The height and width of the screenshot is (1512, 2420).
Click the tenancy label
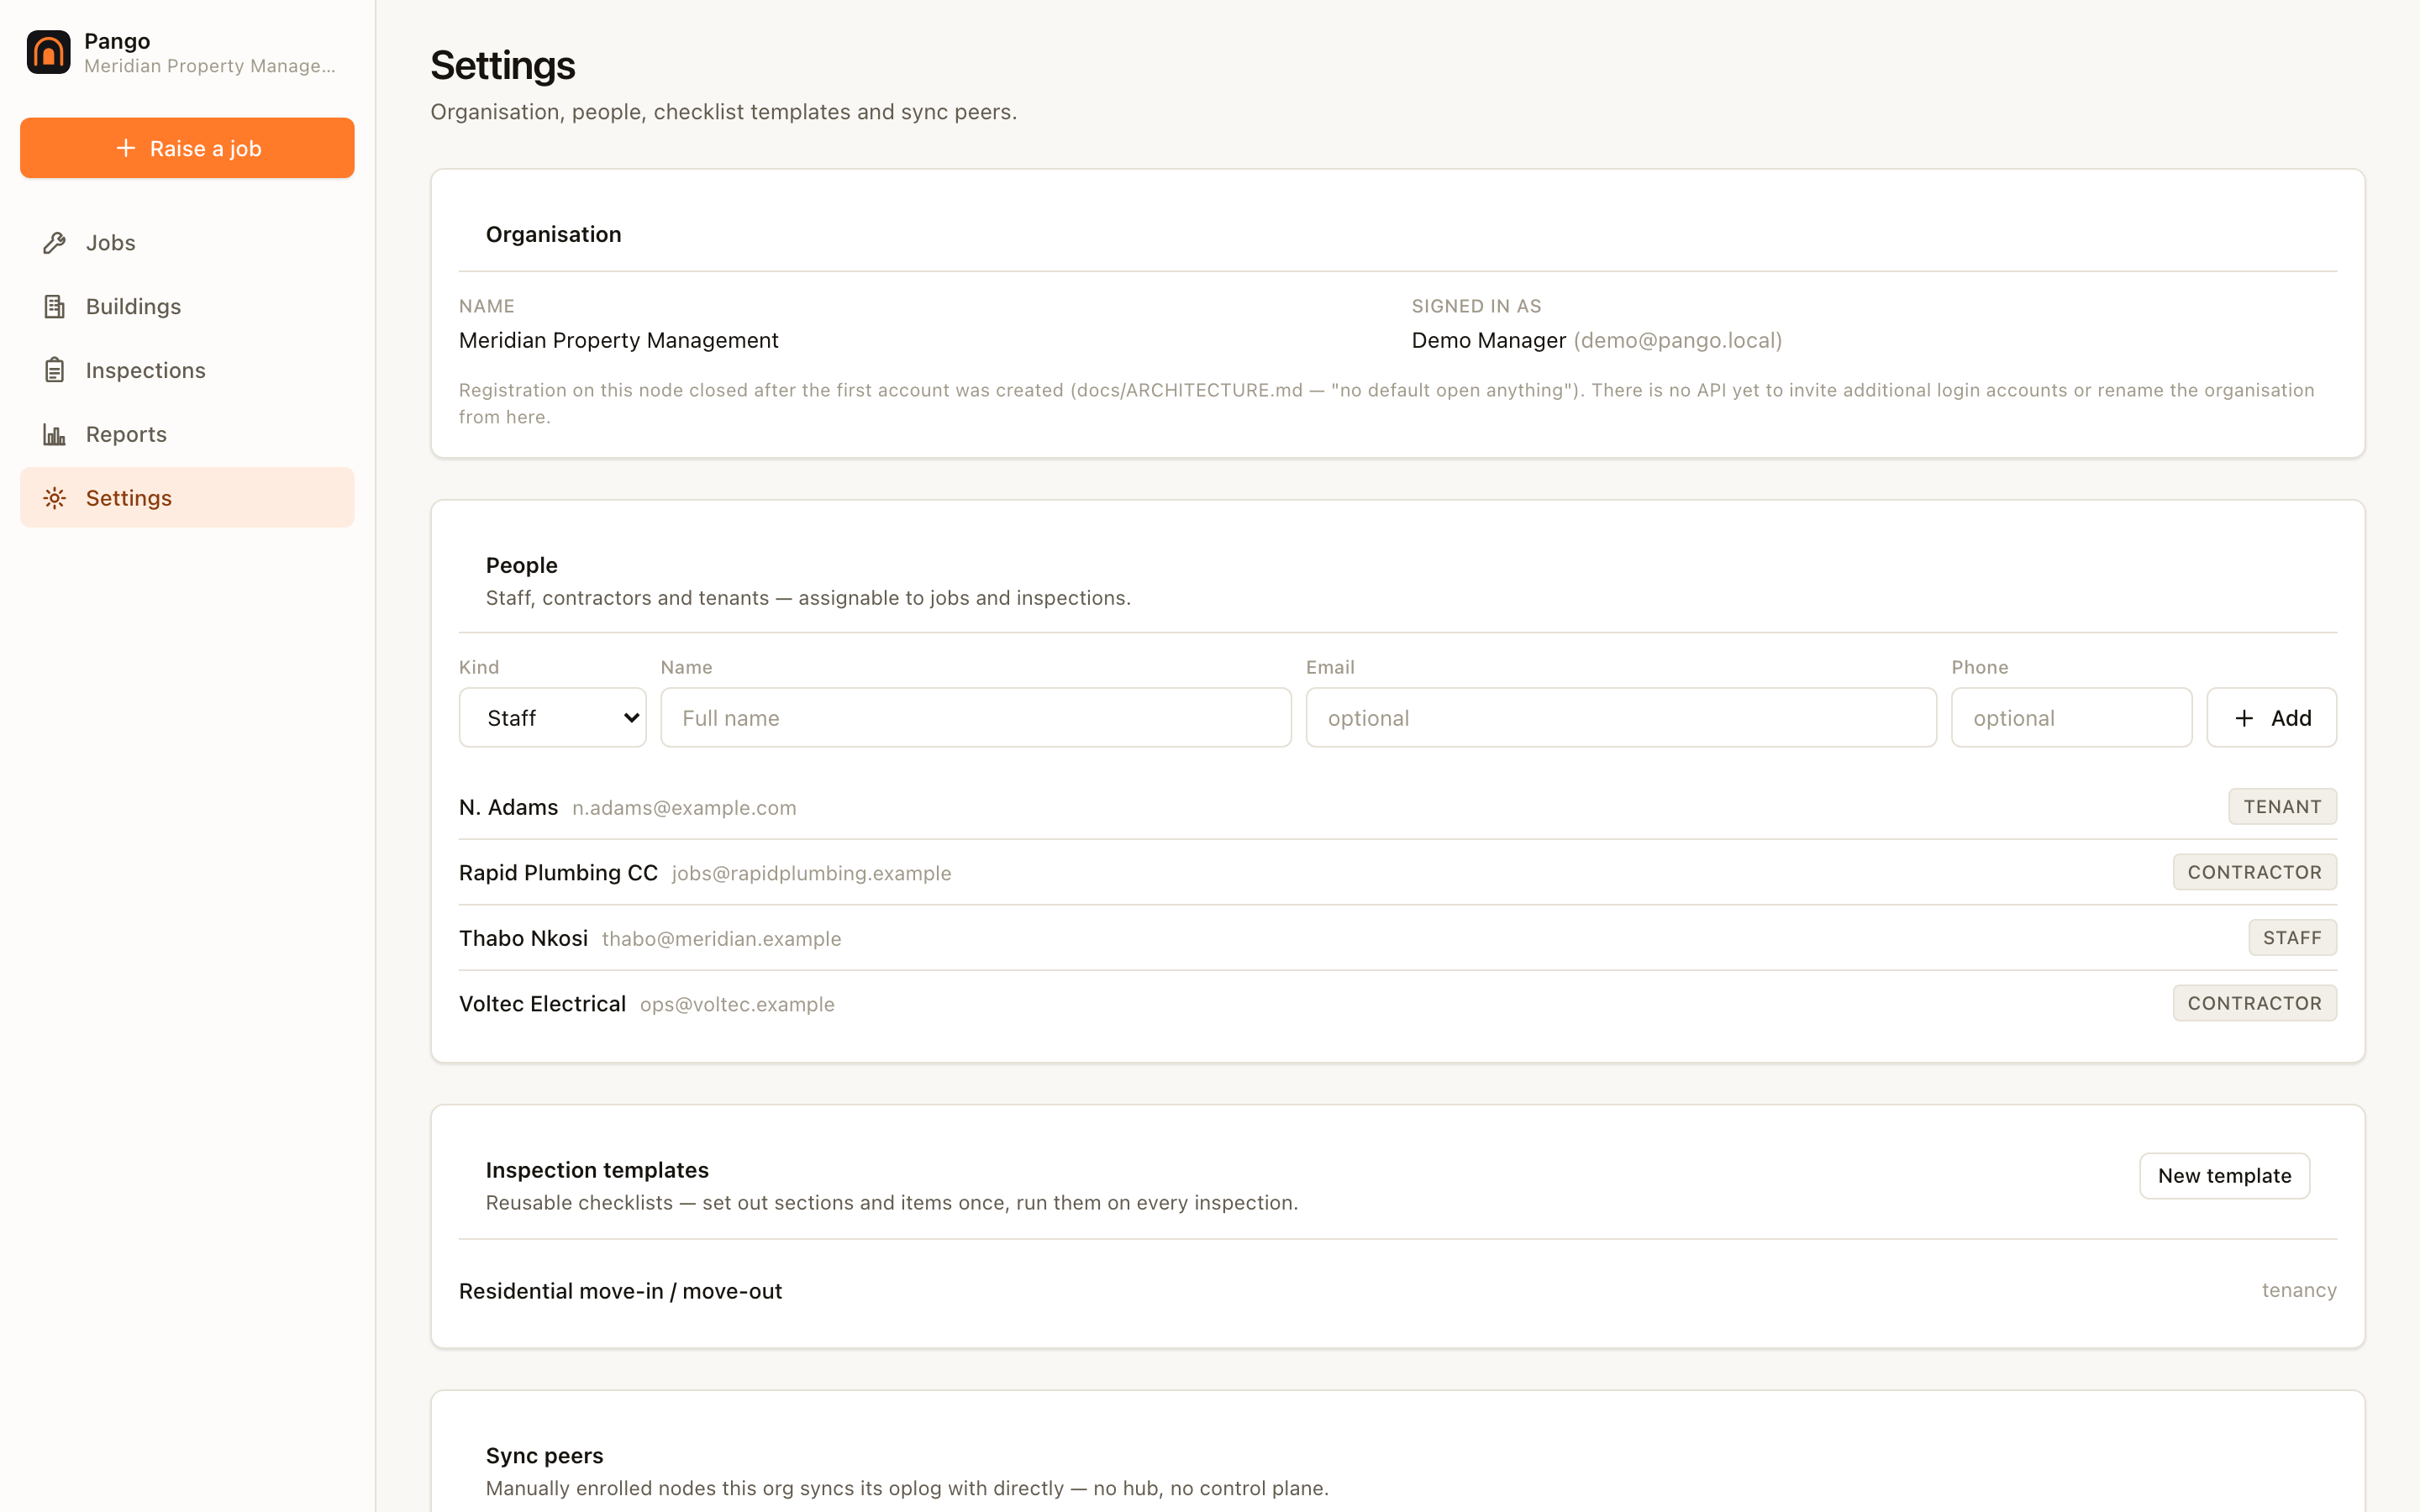[2299, 1291]
